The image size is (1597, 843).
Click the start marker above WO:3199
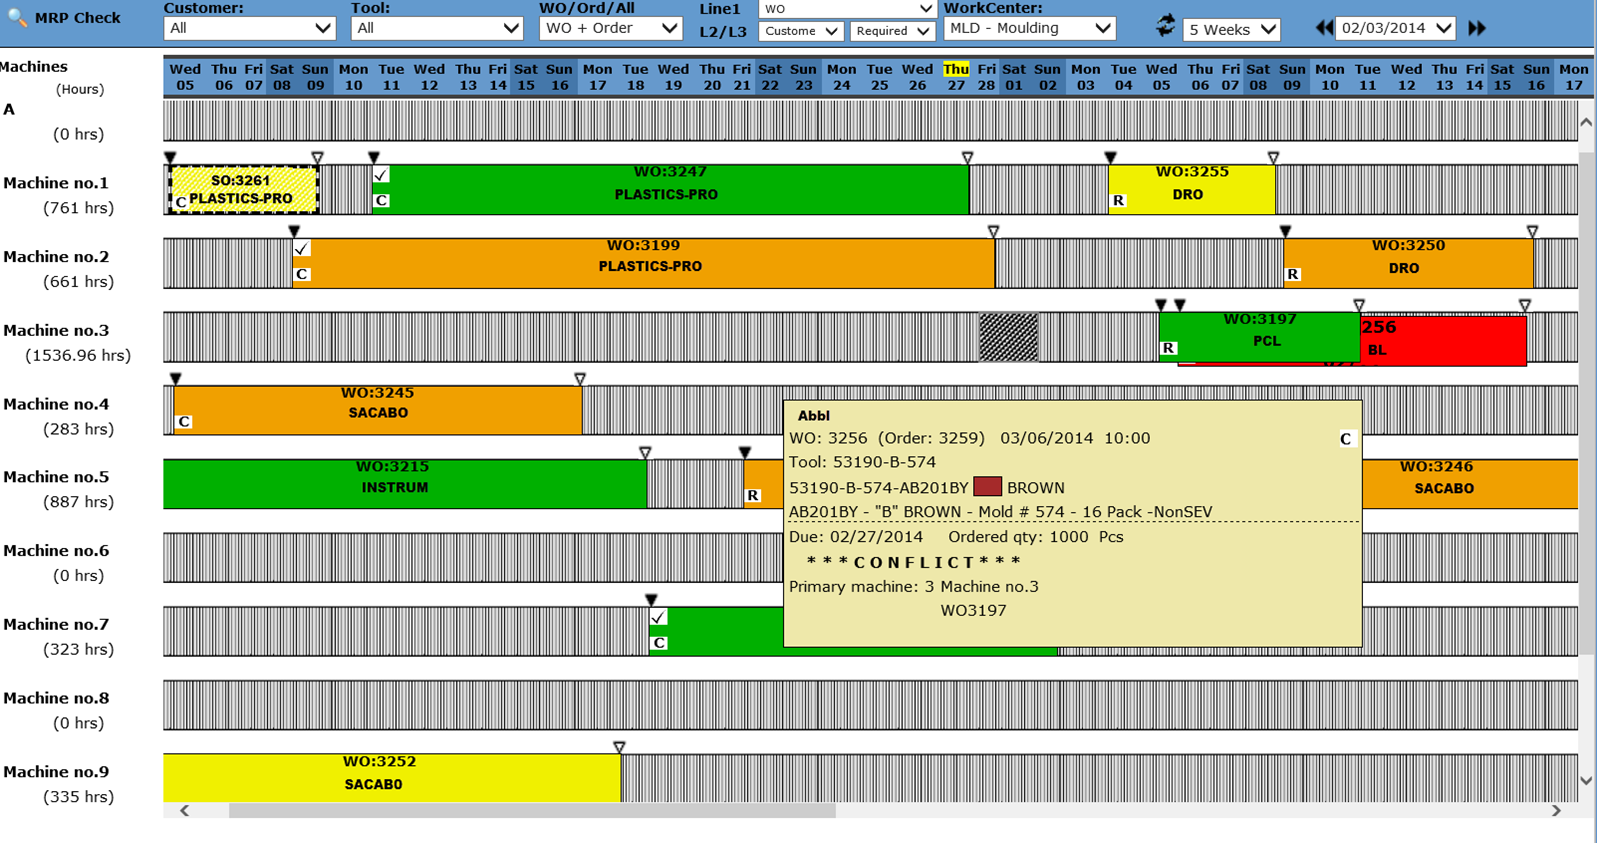coord(294,231)
